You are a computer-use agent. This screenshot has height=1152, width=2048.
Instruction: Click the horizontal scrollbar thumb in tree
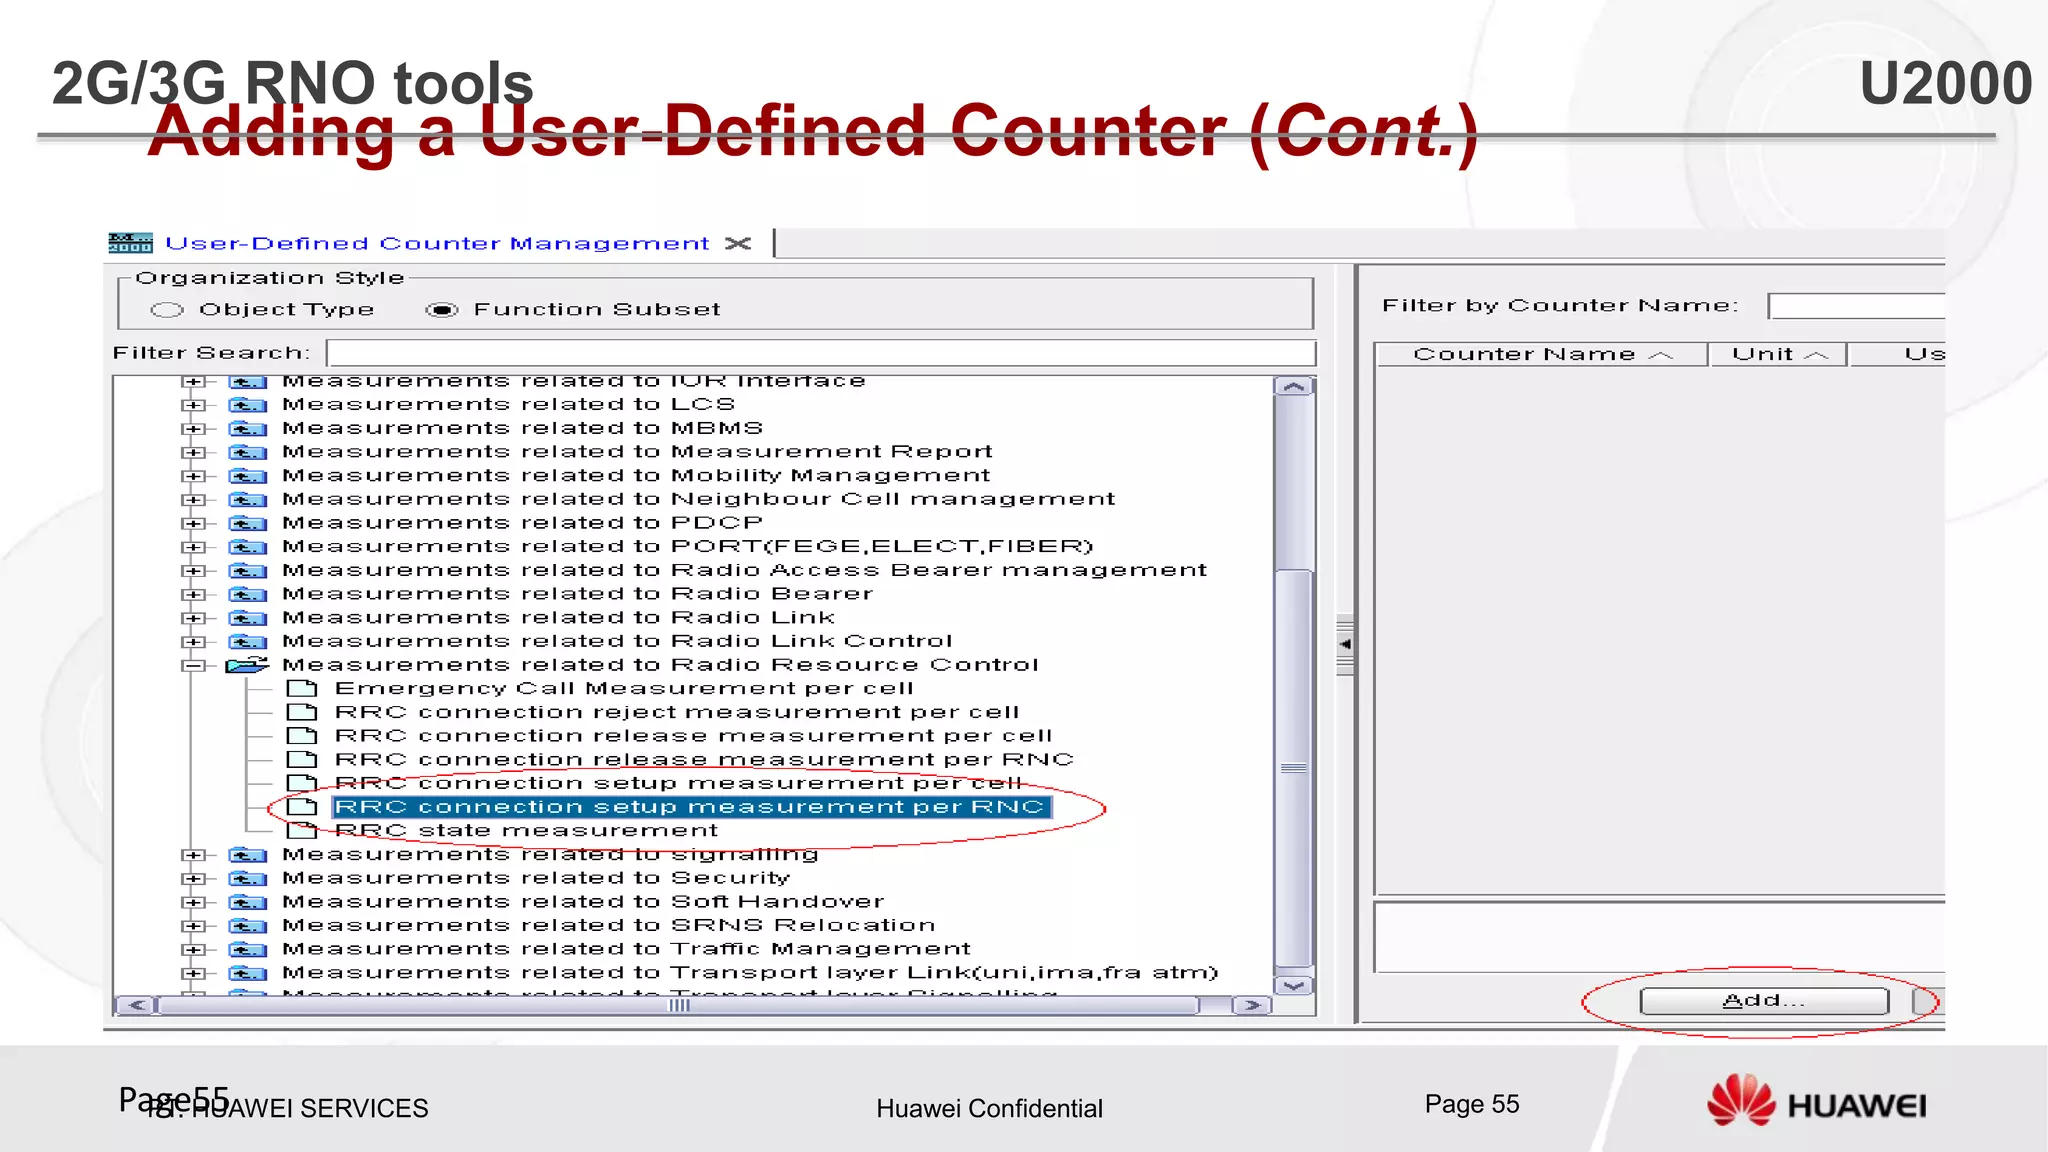[680, 1005]
